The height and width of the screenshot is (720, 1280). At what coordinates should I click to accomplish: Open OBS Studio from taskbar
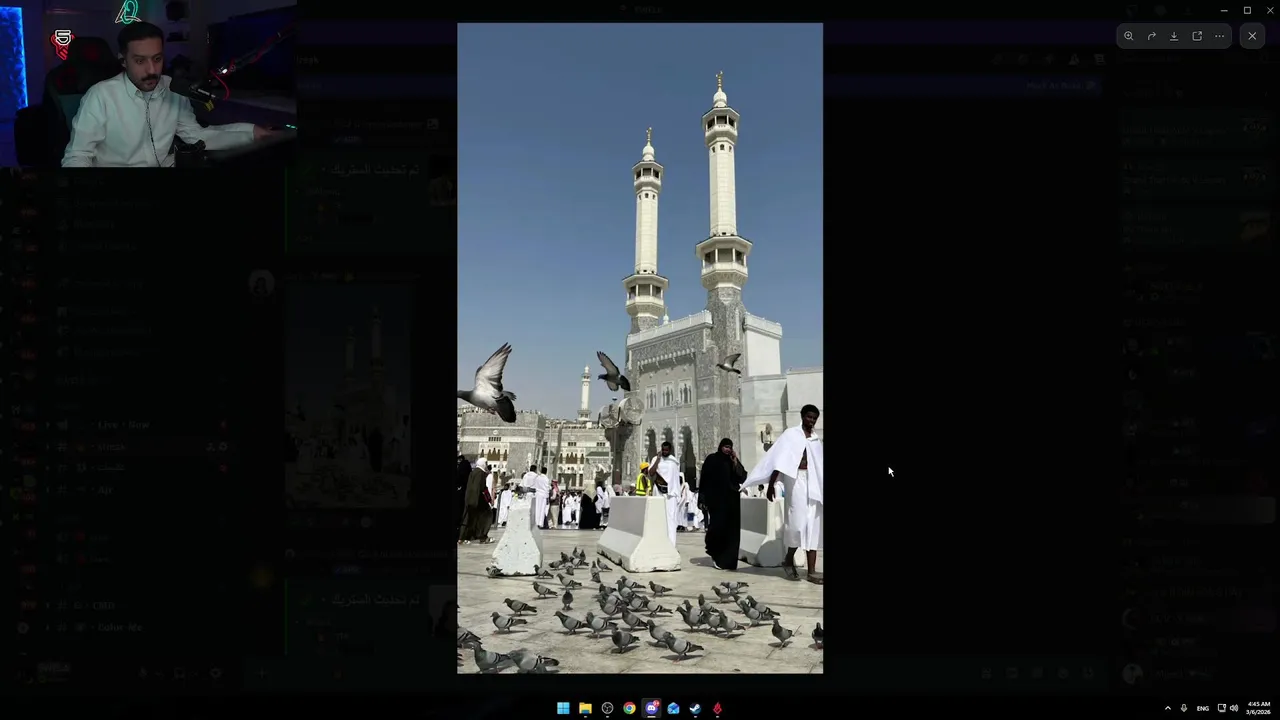pyautogui.click(x=607, y=708)
